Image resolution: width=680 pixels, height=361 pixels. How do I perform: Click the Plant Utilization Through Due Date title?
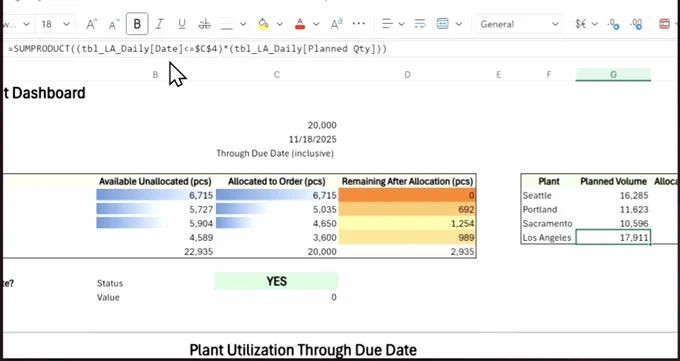(303, 350)
